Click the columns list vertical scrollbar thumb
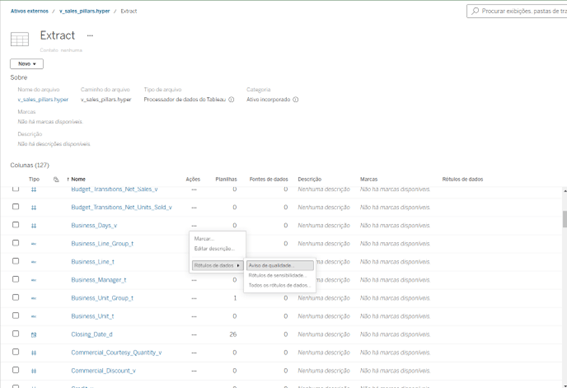Viewport: 567px width, 388px height. 565,219
